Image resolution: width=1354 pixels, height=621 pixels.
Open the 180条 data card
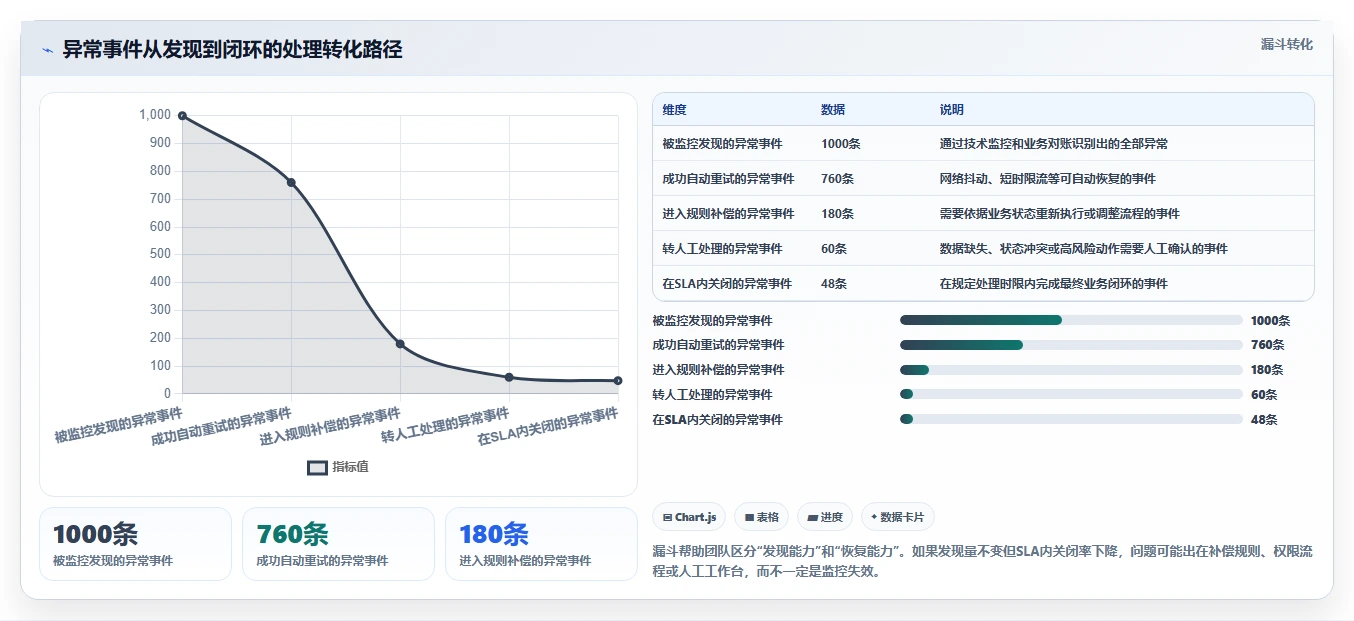(541, 544)
